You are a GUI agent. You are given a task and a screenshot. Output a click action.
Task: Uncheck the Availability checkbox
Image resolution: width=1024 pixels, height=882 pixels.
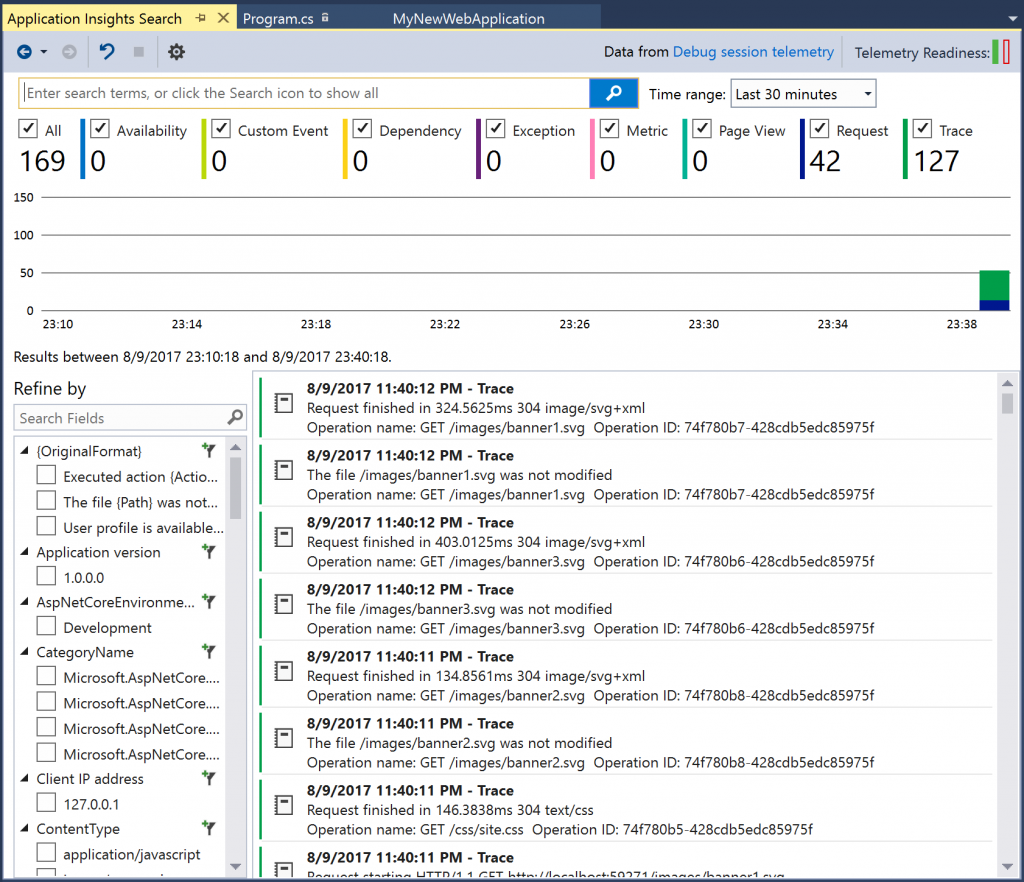pyautogui.click(x=99, y=129)
